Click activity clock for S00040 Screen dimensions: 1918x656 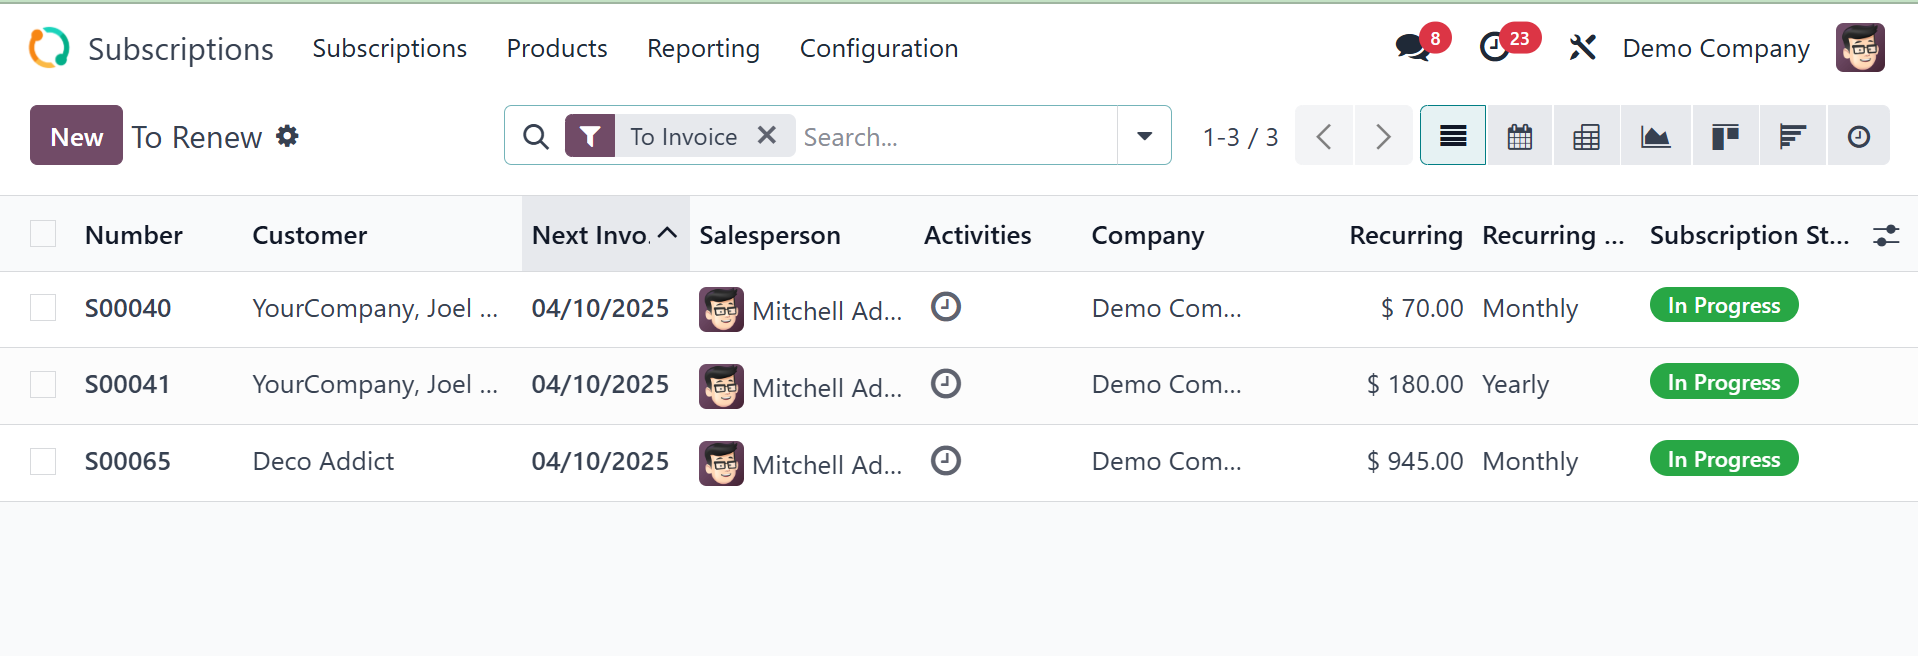946,306
